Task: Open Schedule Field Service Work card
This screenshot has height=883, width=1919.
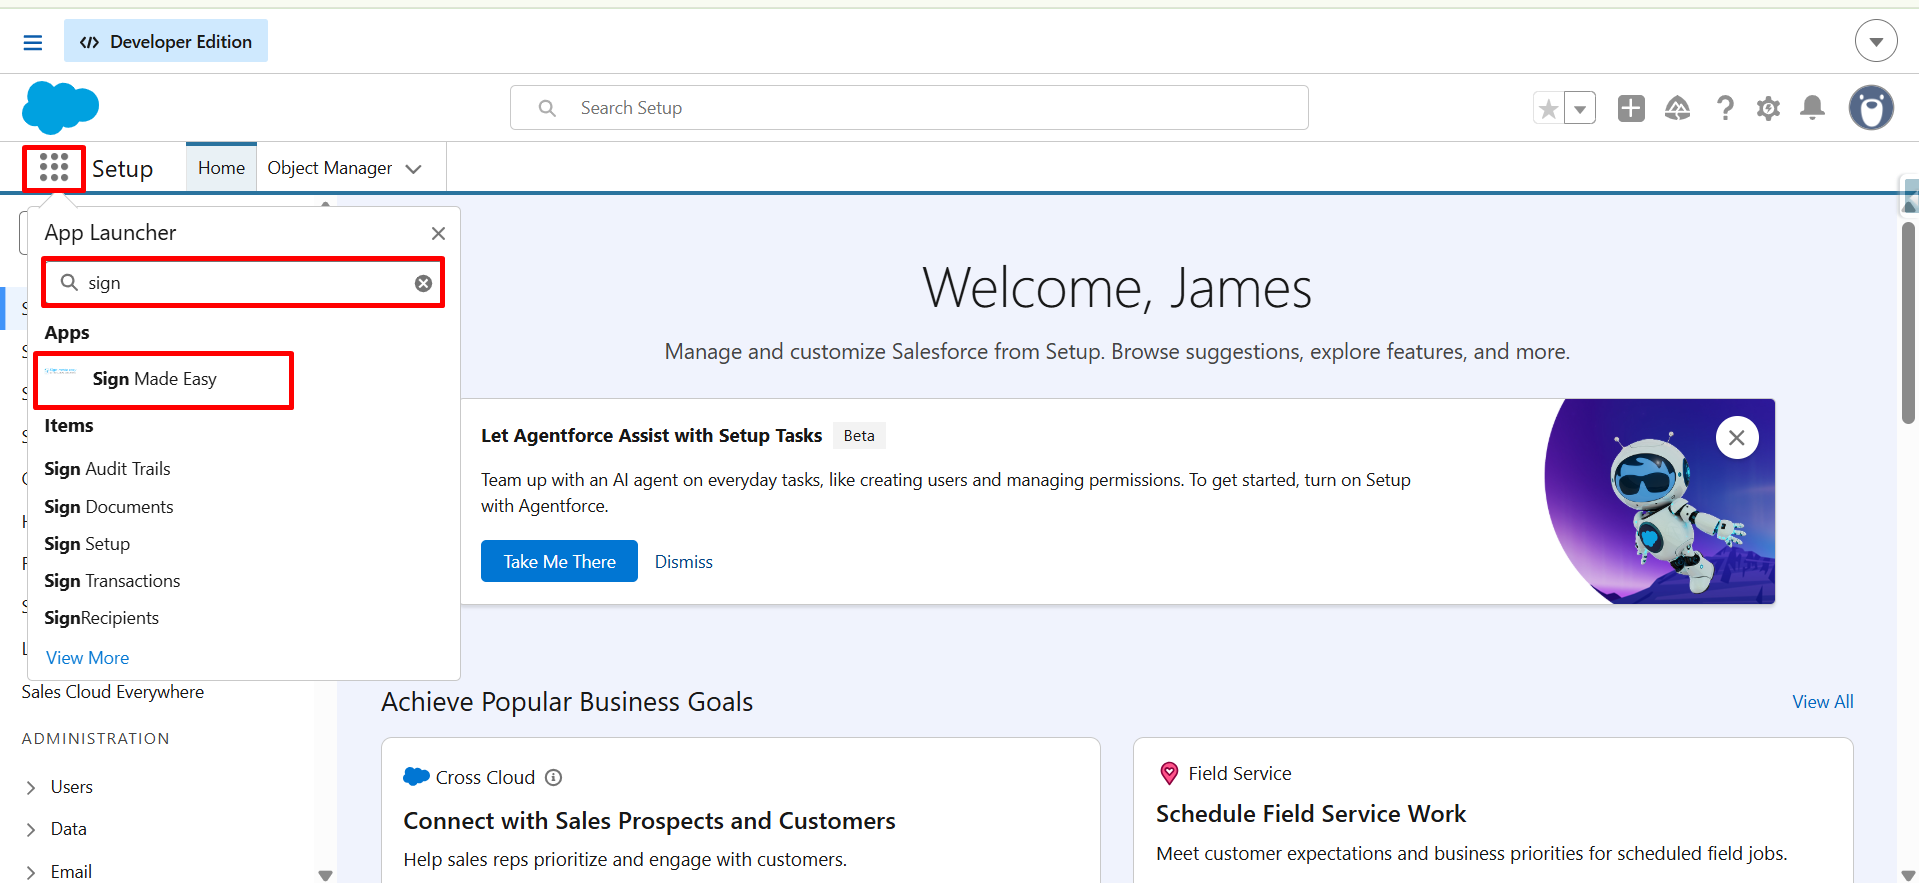Action: tap(1311, 814)
